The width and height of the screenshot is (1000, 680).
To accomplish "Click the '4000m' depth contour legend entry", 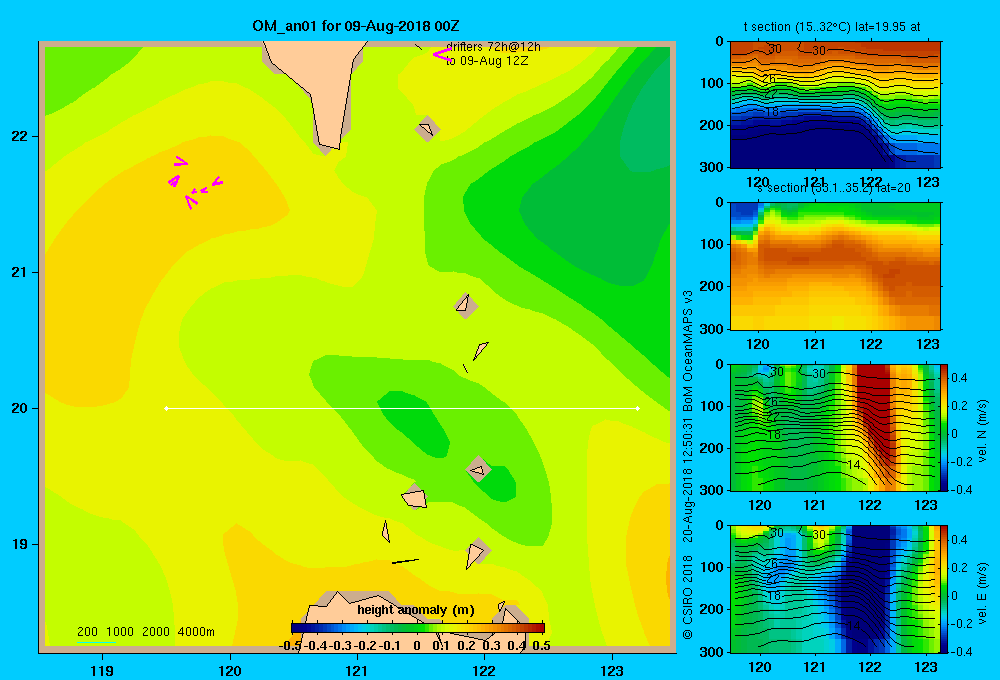I will point(196,632).
